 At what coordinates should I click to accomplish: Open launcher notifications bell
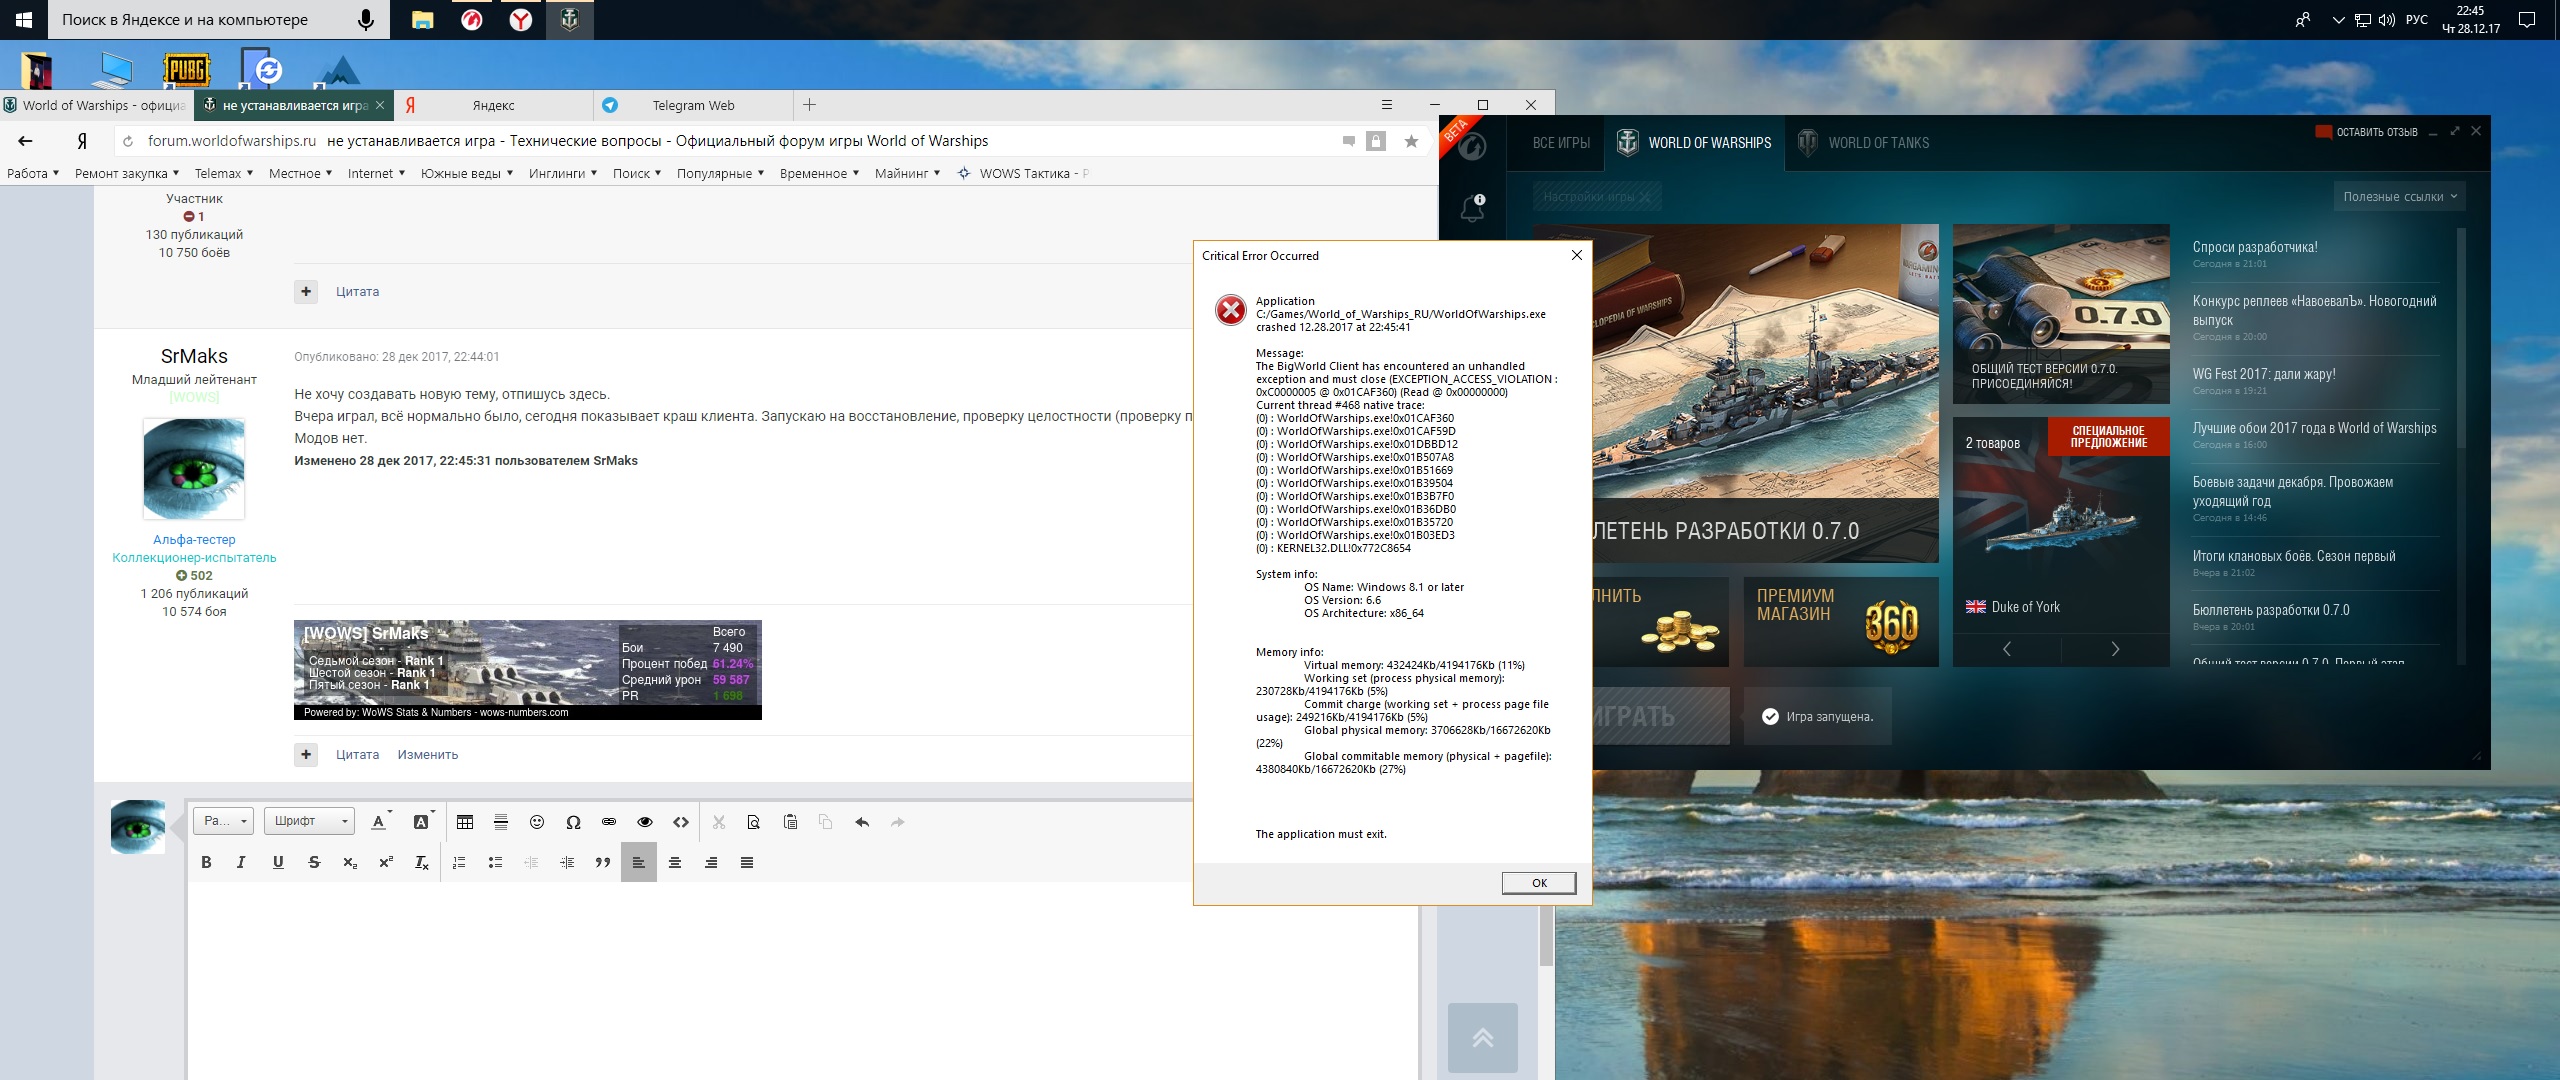click(x=1472, y=207)
